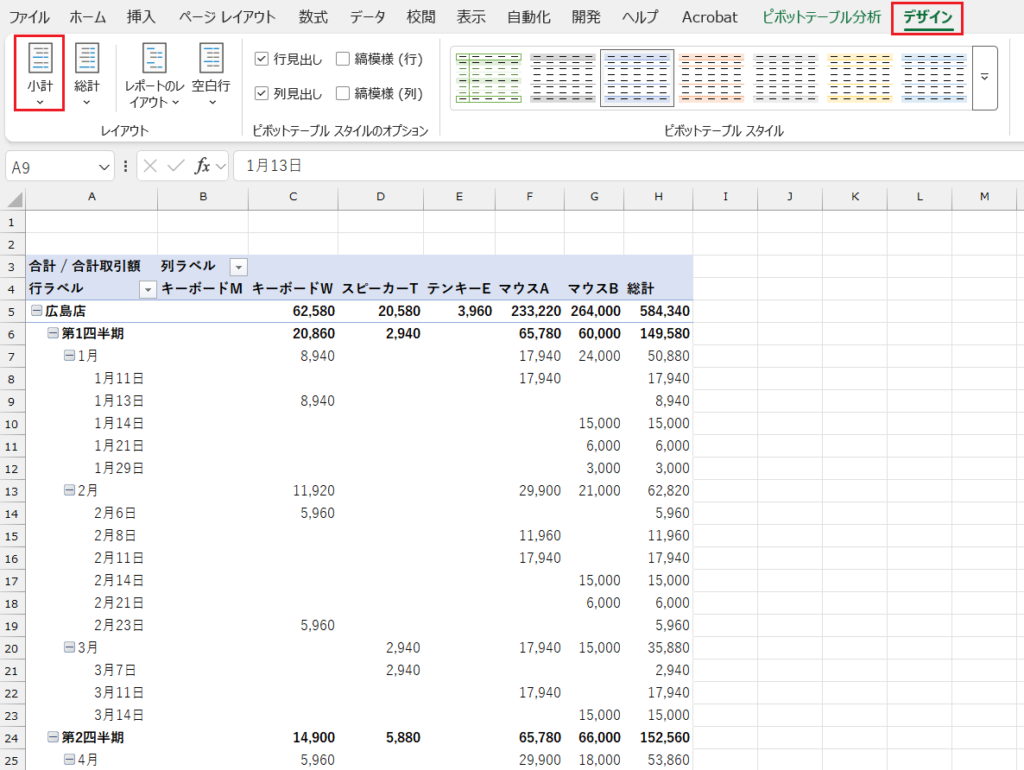Screen dimensions: 1024x770
Task: Open the 行ラベル filter dropdown
Action: 148,289
